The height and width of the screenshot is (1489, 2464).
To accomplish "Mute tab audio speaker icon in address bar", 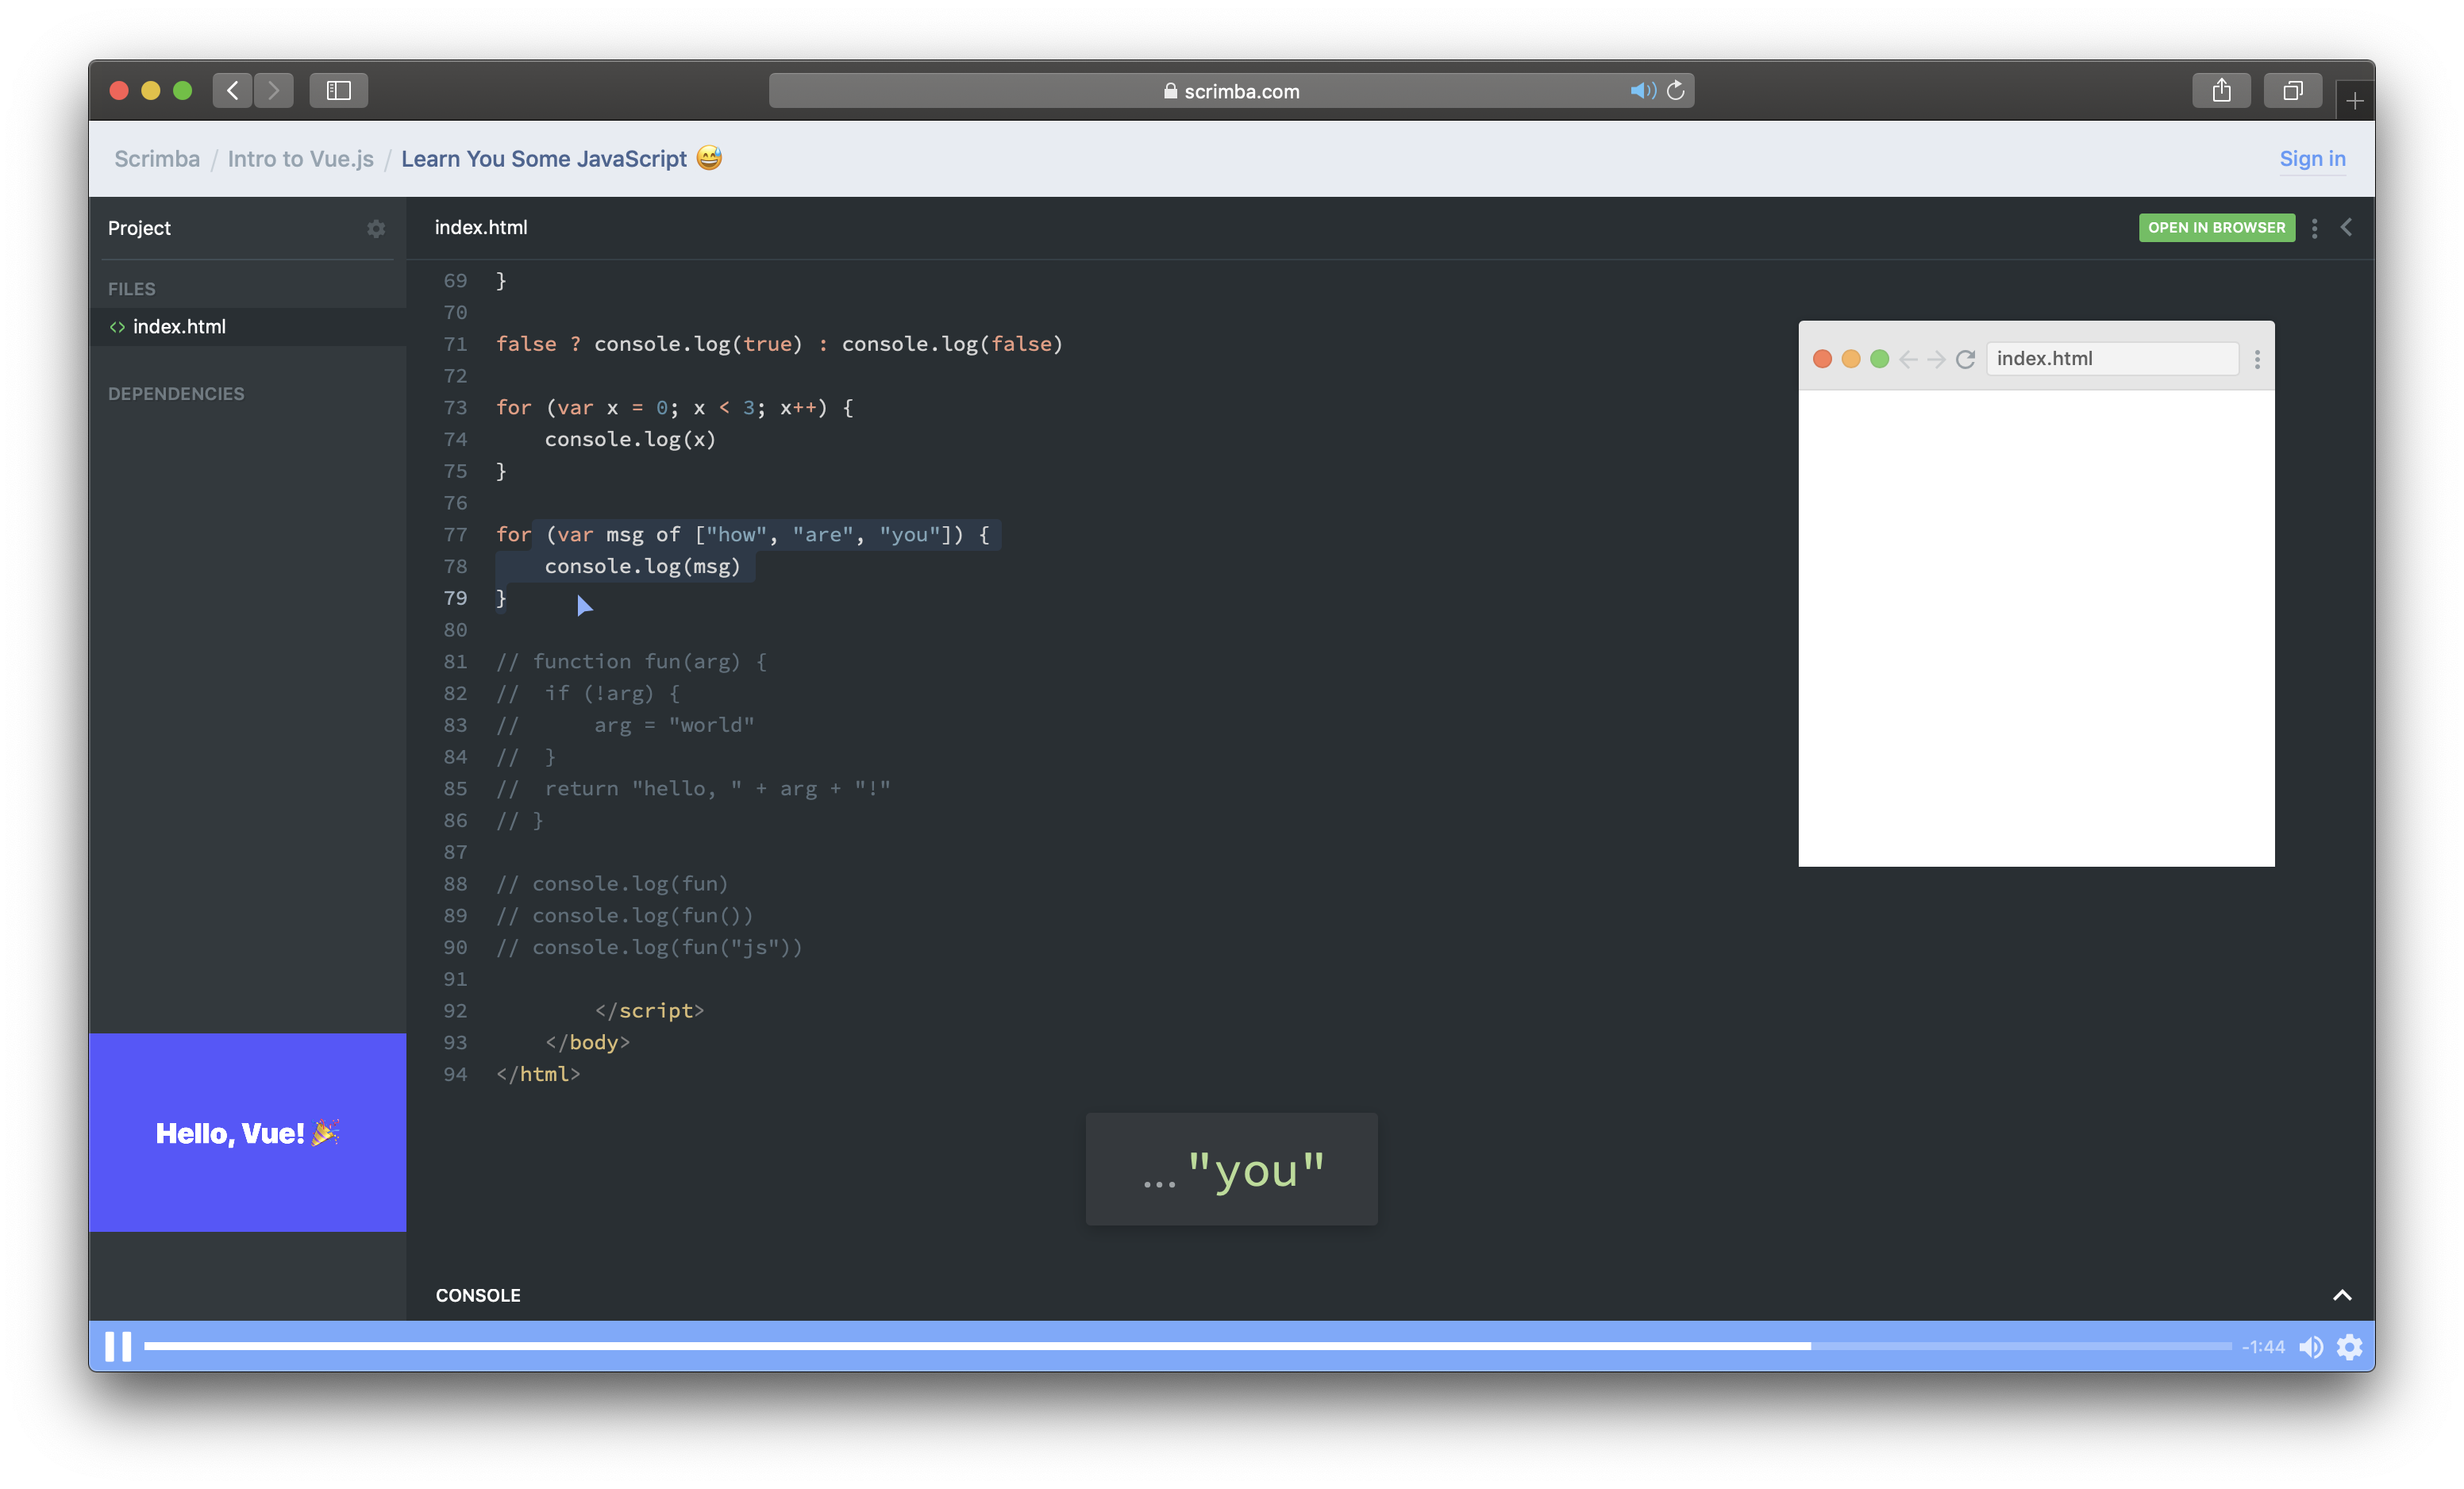I will 1642,90.
